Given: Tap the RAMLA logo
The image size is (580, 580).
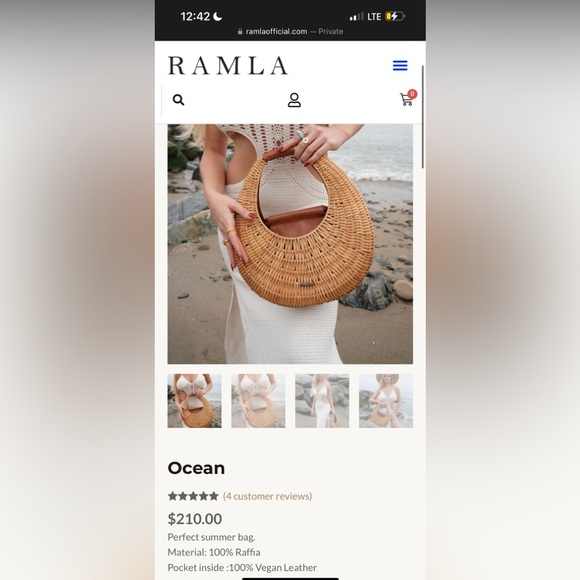Looking at the screenshot, I should [x=228, y=65].
